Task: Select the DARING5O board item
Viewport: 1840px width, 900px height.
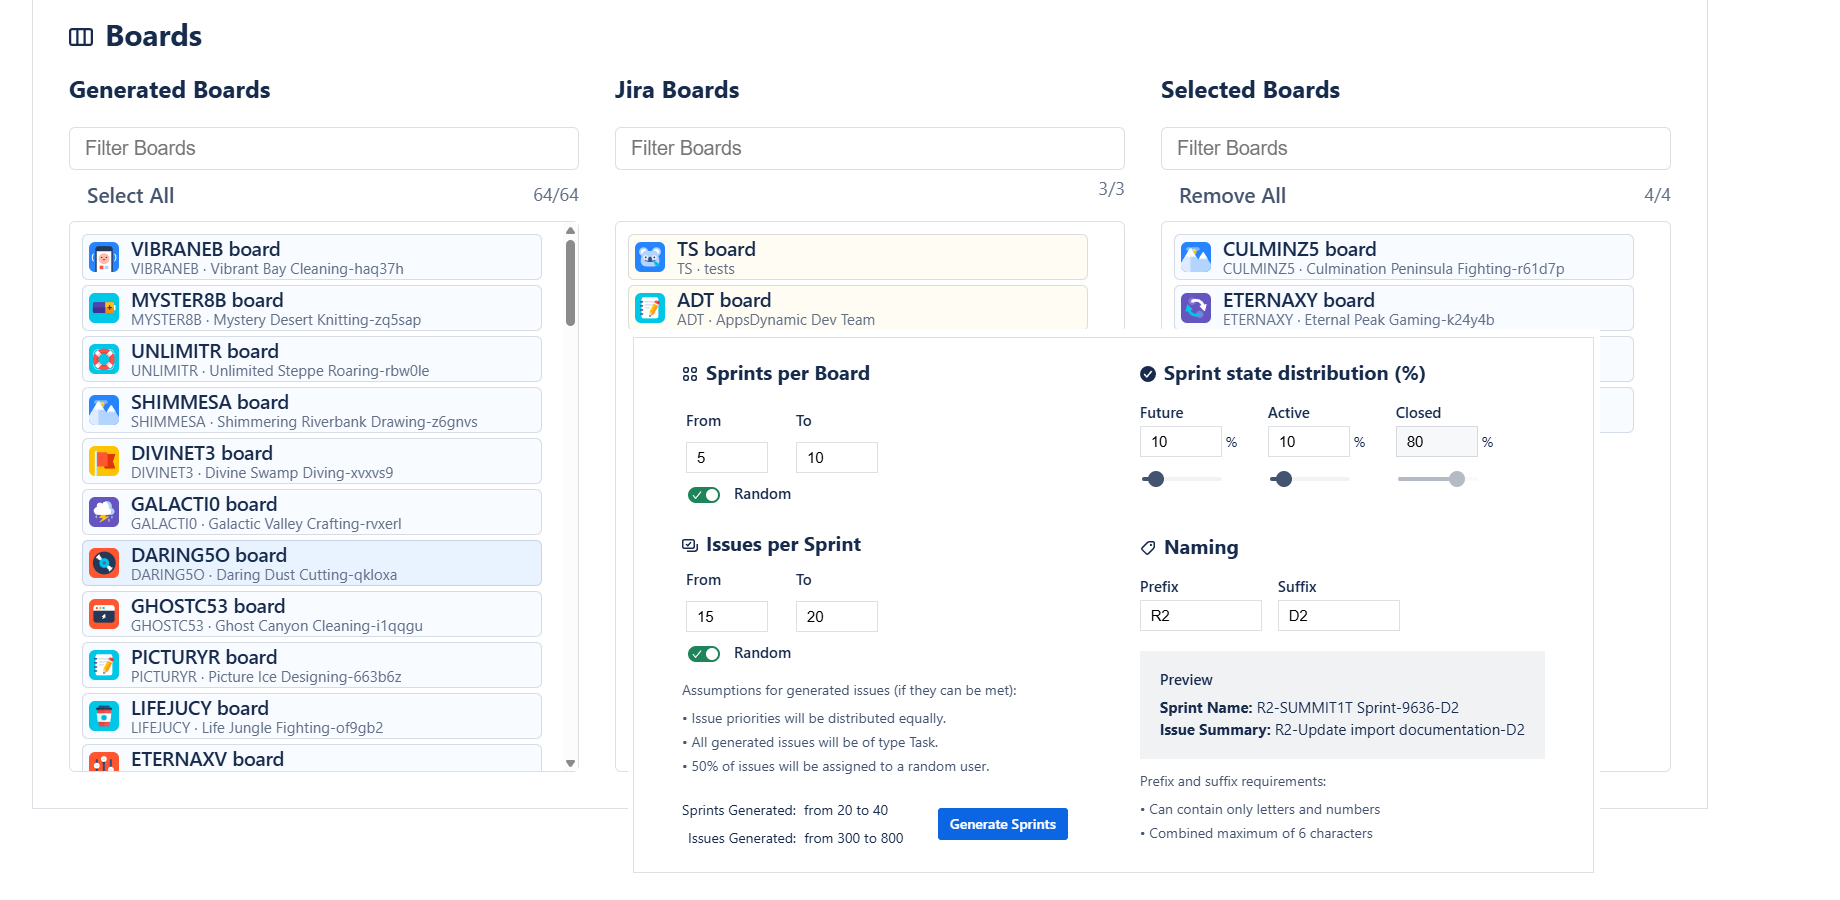Action: [x=312, y=564]
